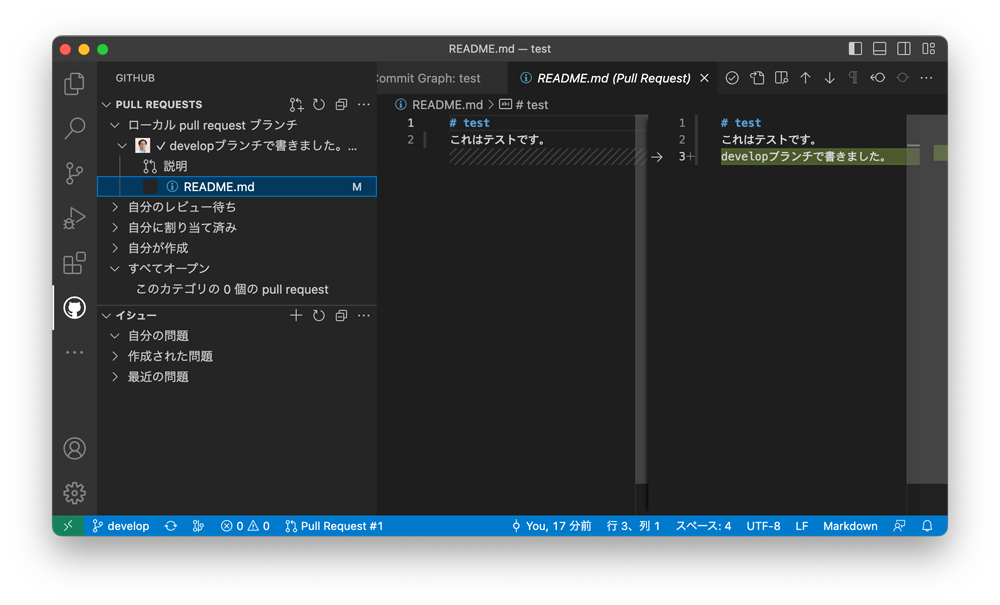Show errors and warnings count
Viewport: 1000px width, 605px height.
click(245, 526)
